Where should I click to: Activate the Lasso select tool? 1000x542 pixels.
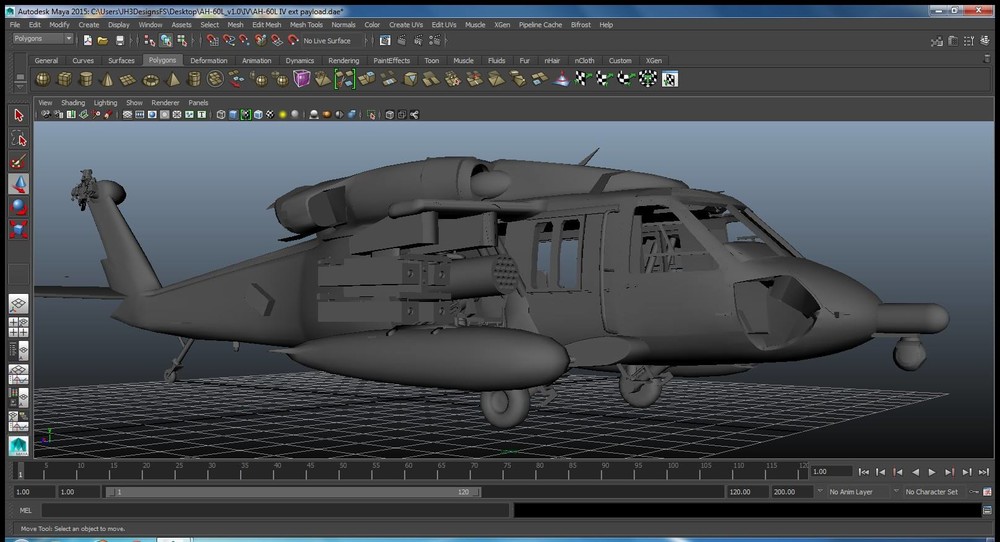[x=18, y=140]
